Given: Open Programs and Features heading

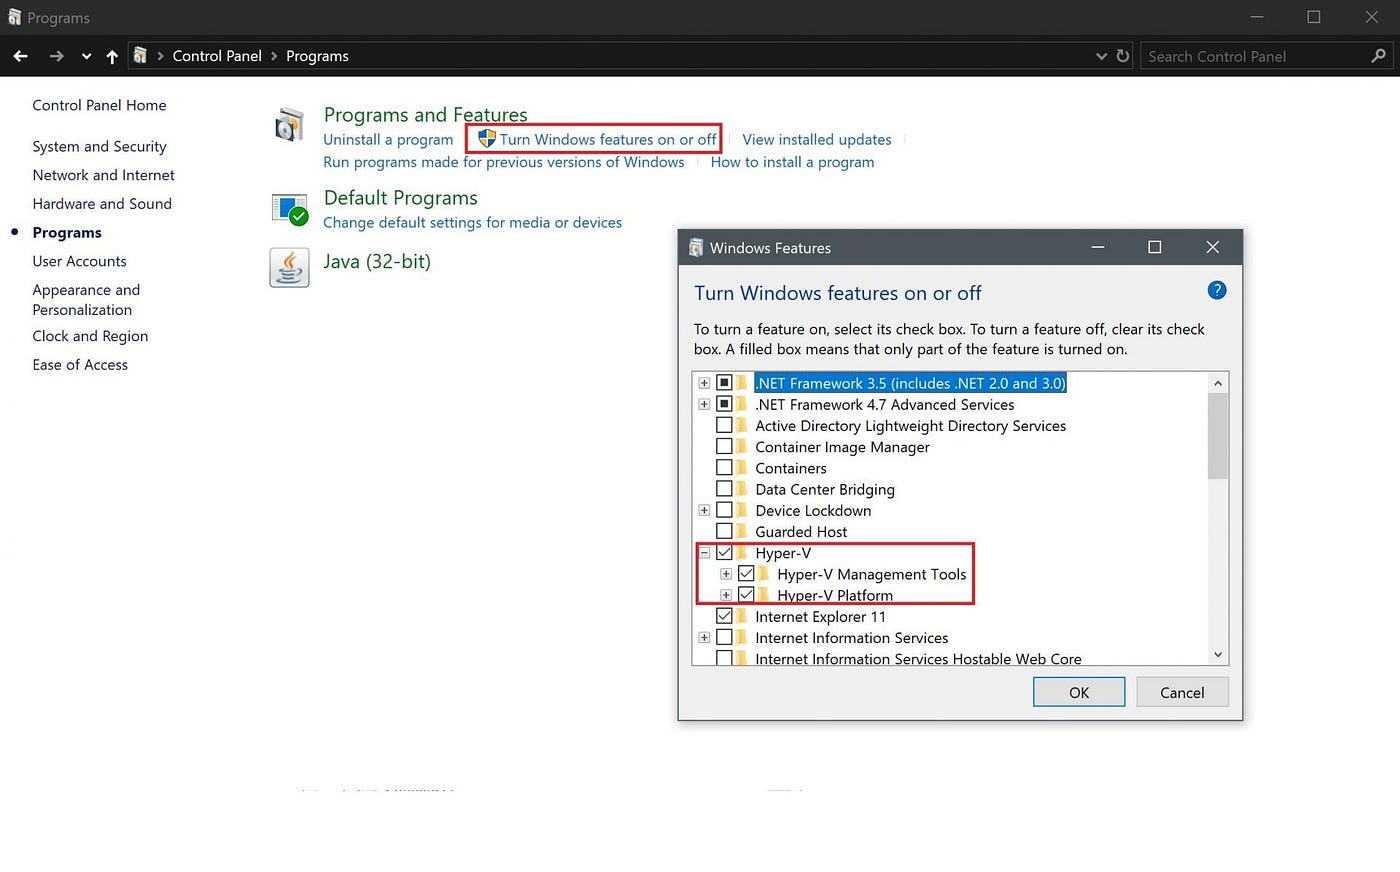Looking at the screenshot, I should pos(425,114).
